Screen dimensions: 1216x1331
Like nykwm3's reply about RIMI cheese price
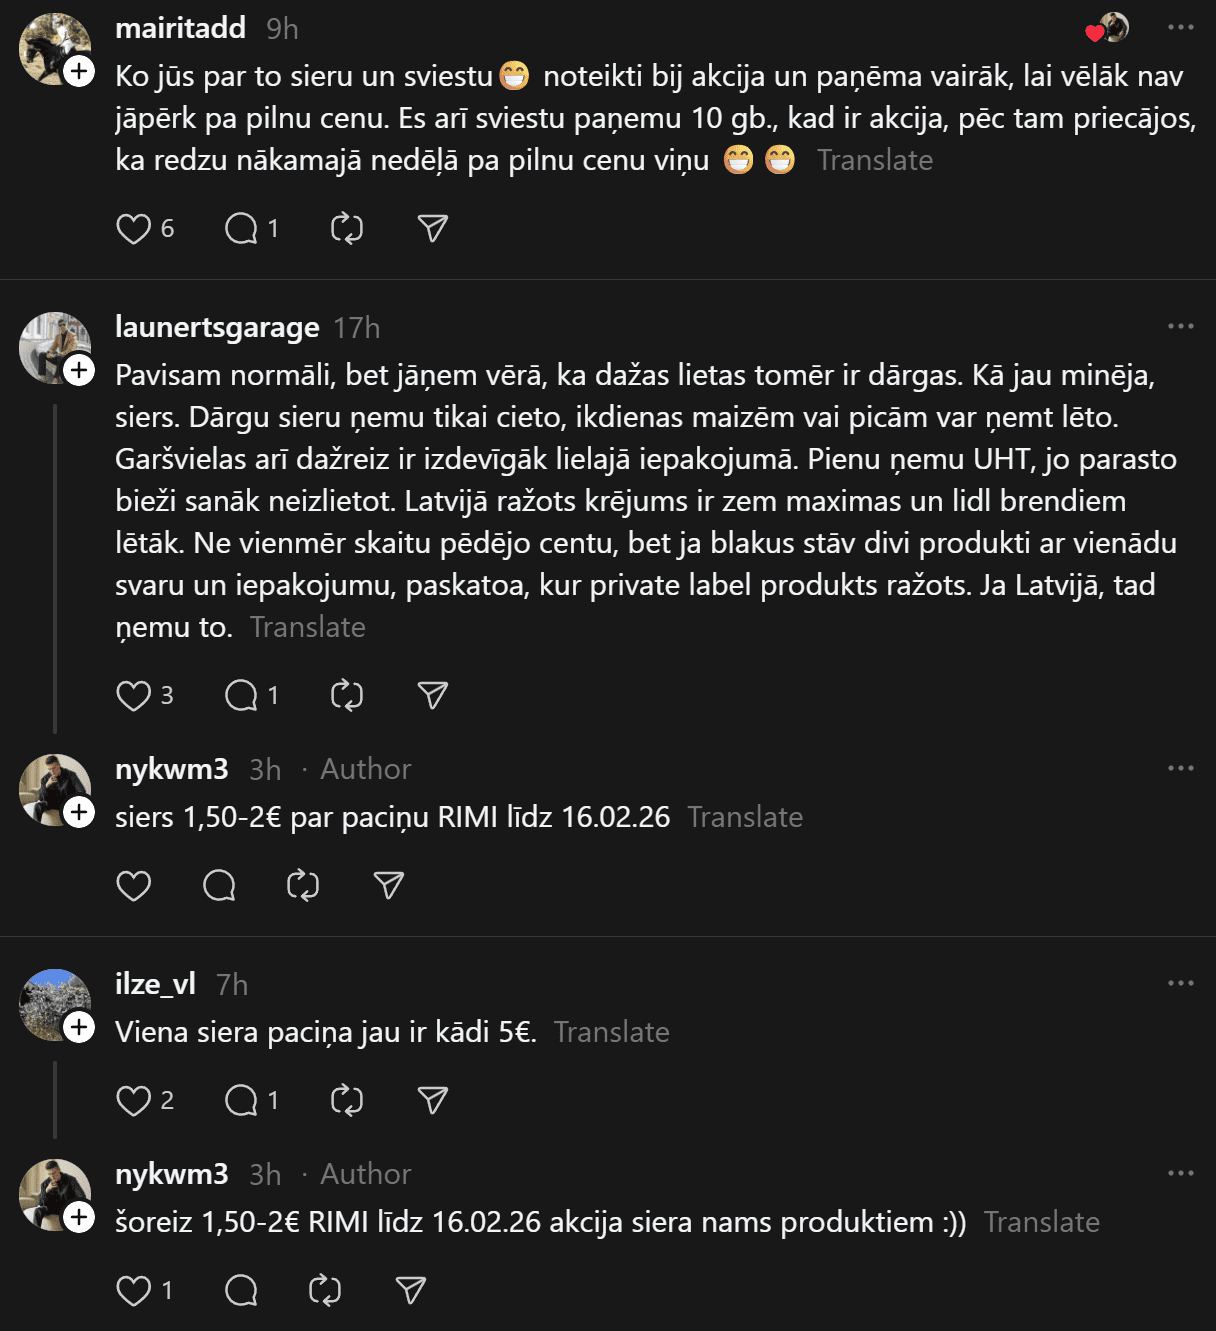pyautogui.click(x=133, y=886)
